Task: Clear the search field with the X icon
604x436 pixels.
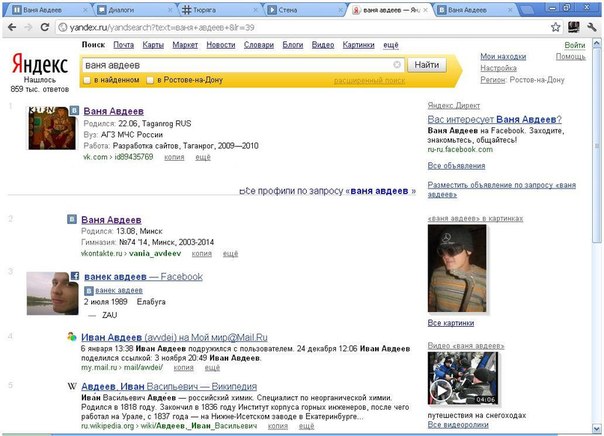Action: tap(397, 65)
